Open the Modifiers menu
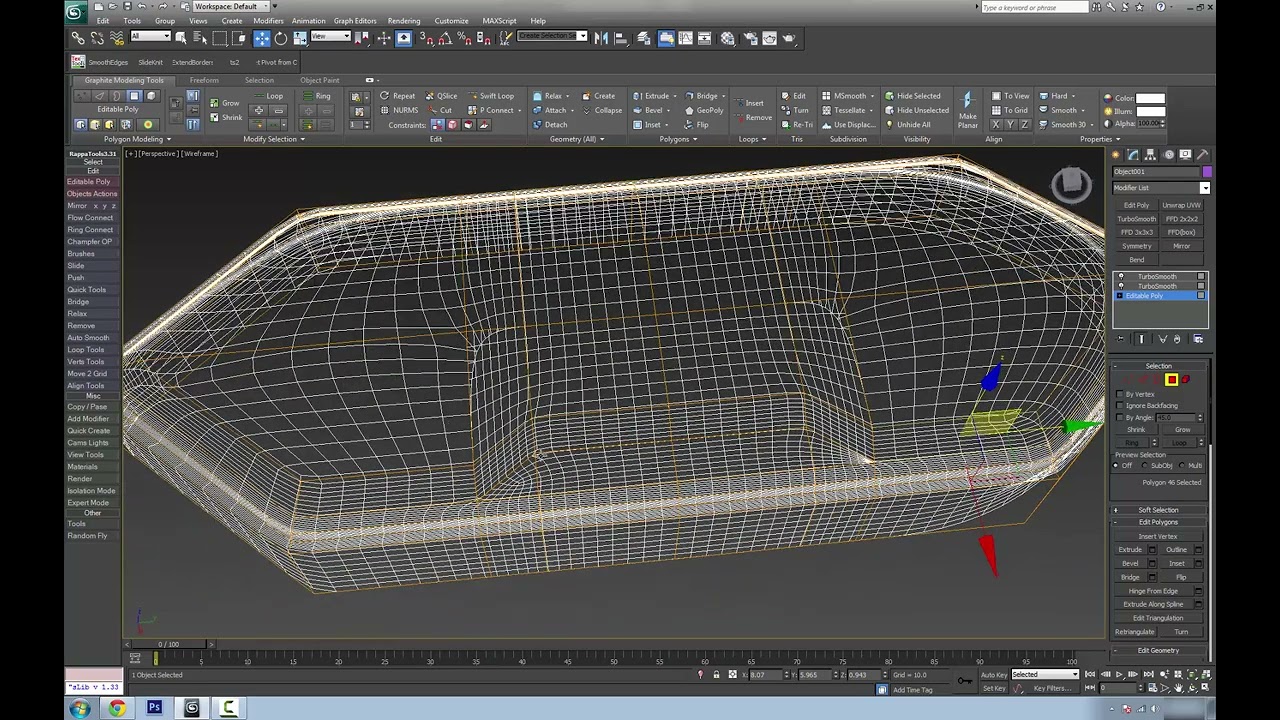1280x720 pixels. coord(268,21)
